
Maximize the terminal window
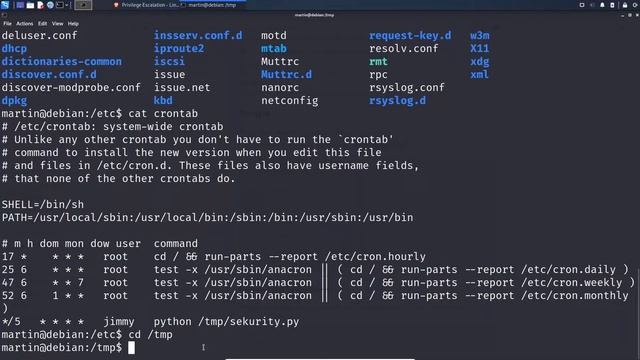click(630, 15)
